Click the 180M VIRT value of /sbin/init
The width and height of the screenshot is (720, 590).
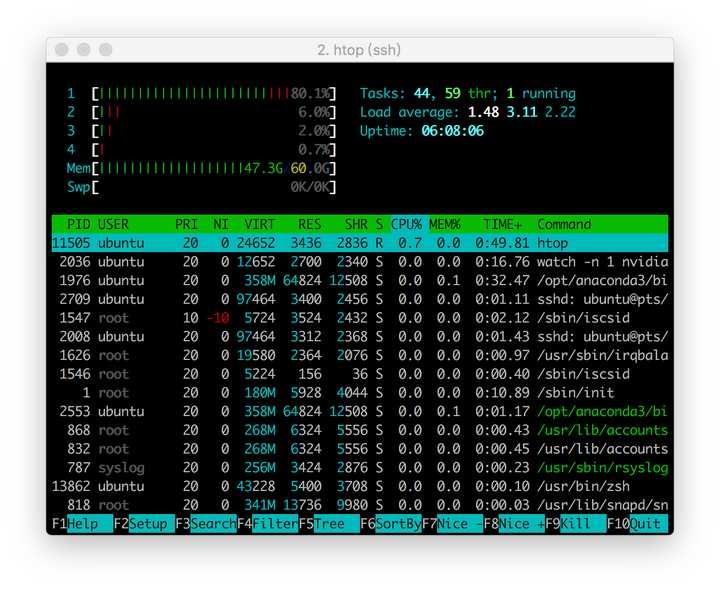tap(259, 393)
